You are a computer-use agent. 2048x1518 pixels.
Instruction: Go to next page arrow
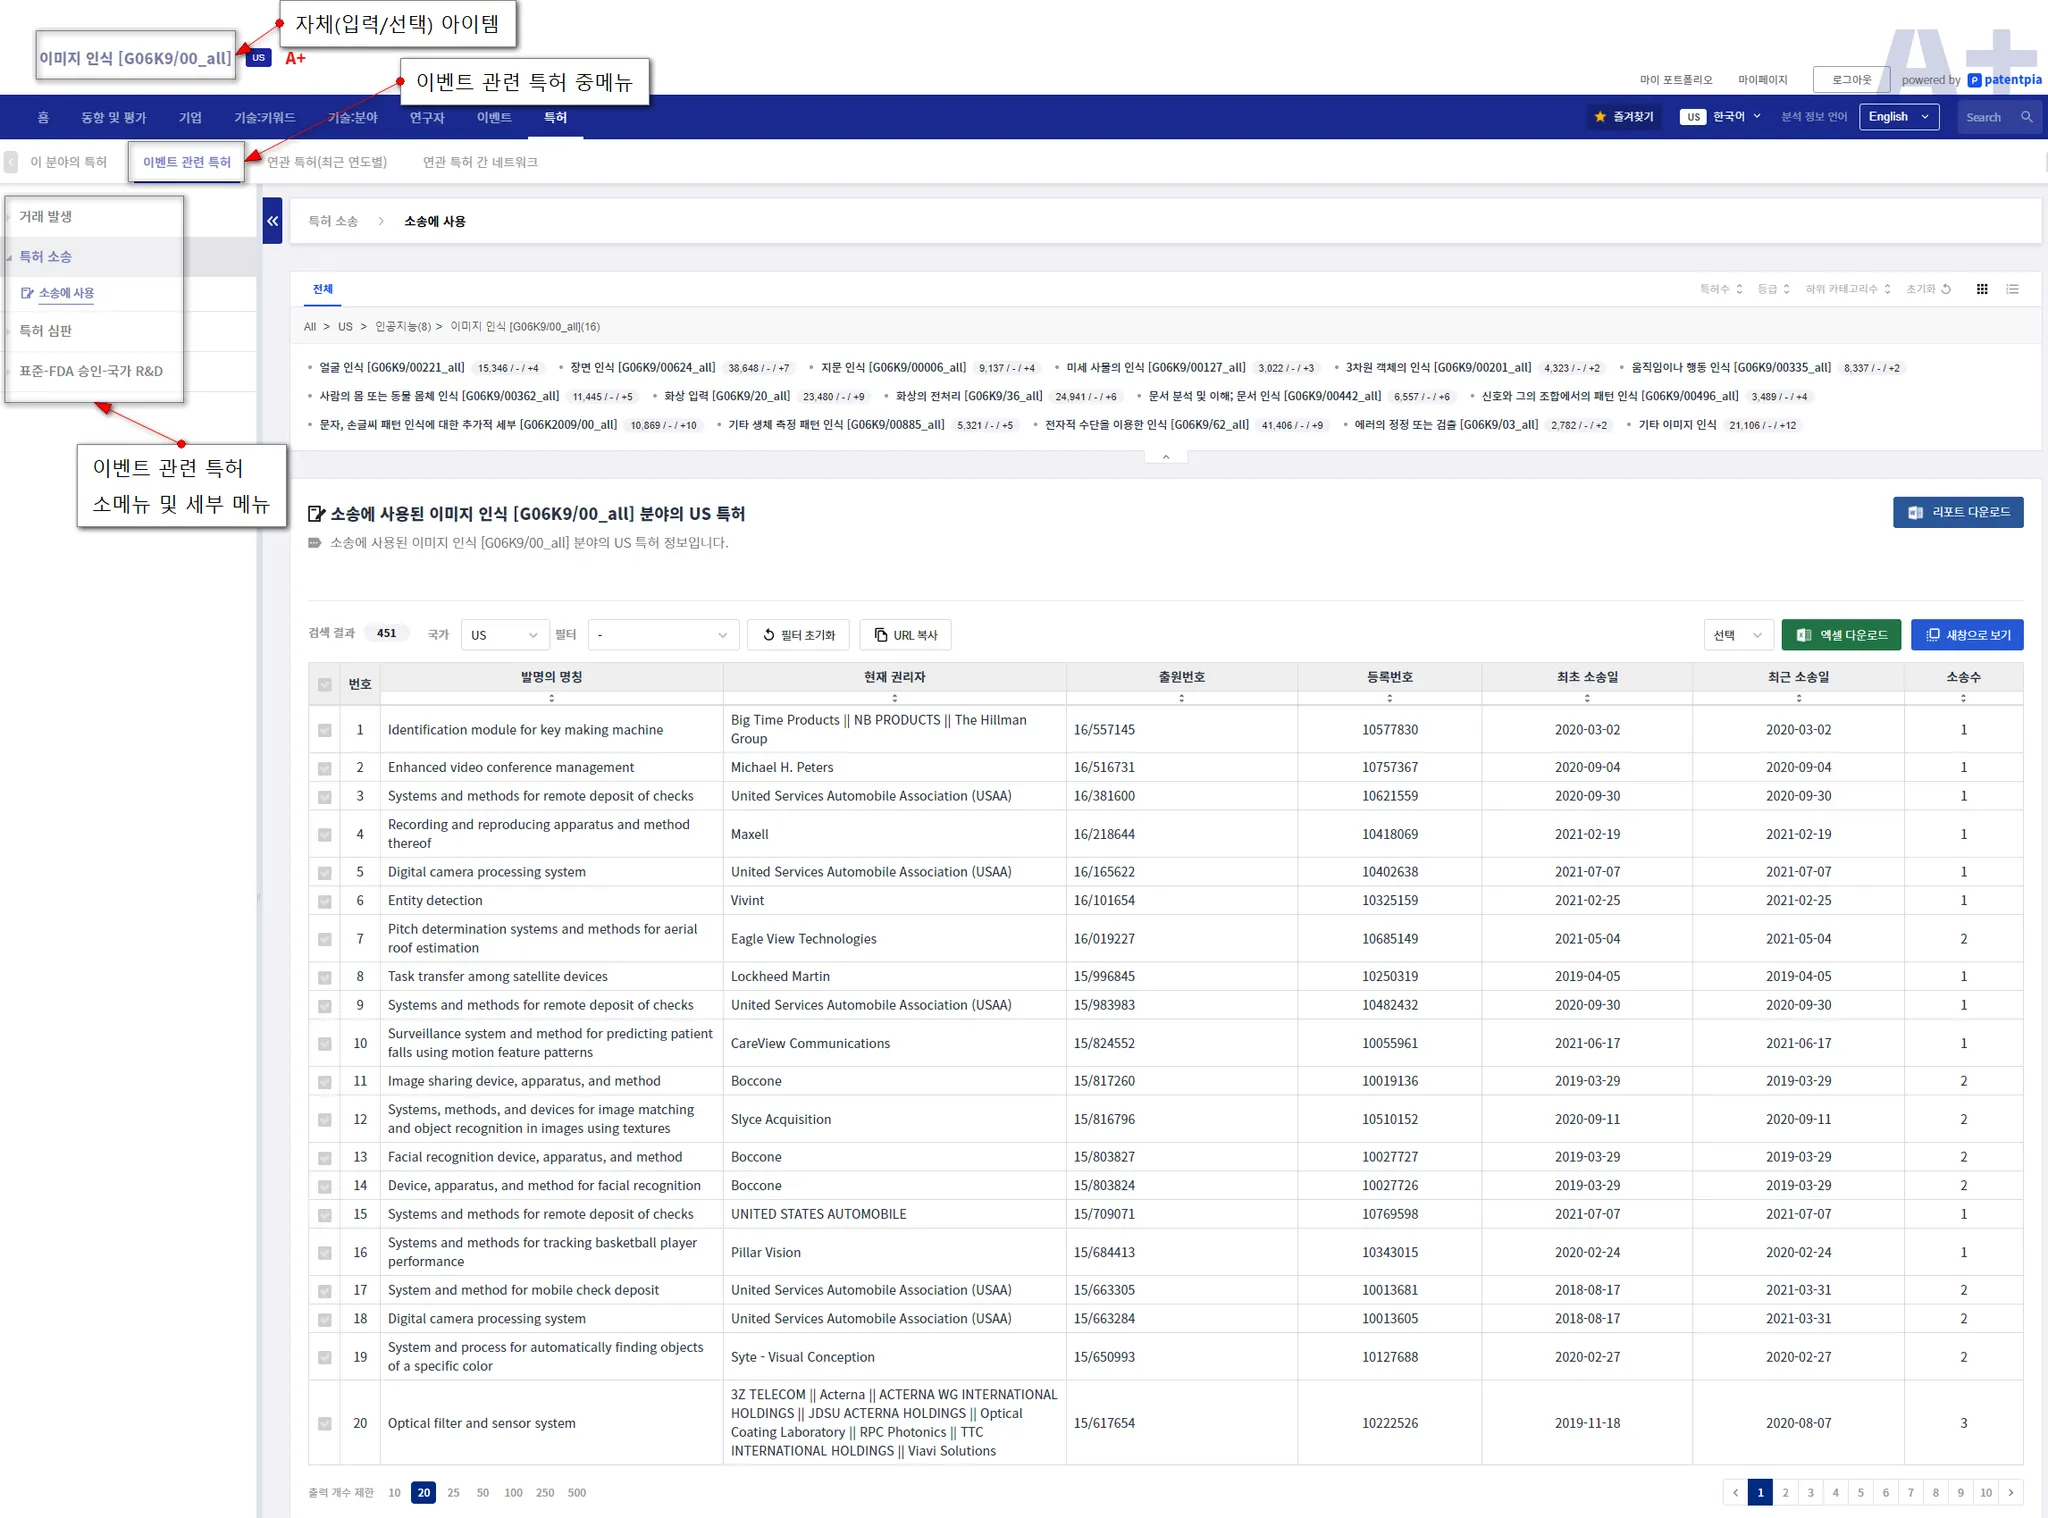[2011, 1492]
